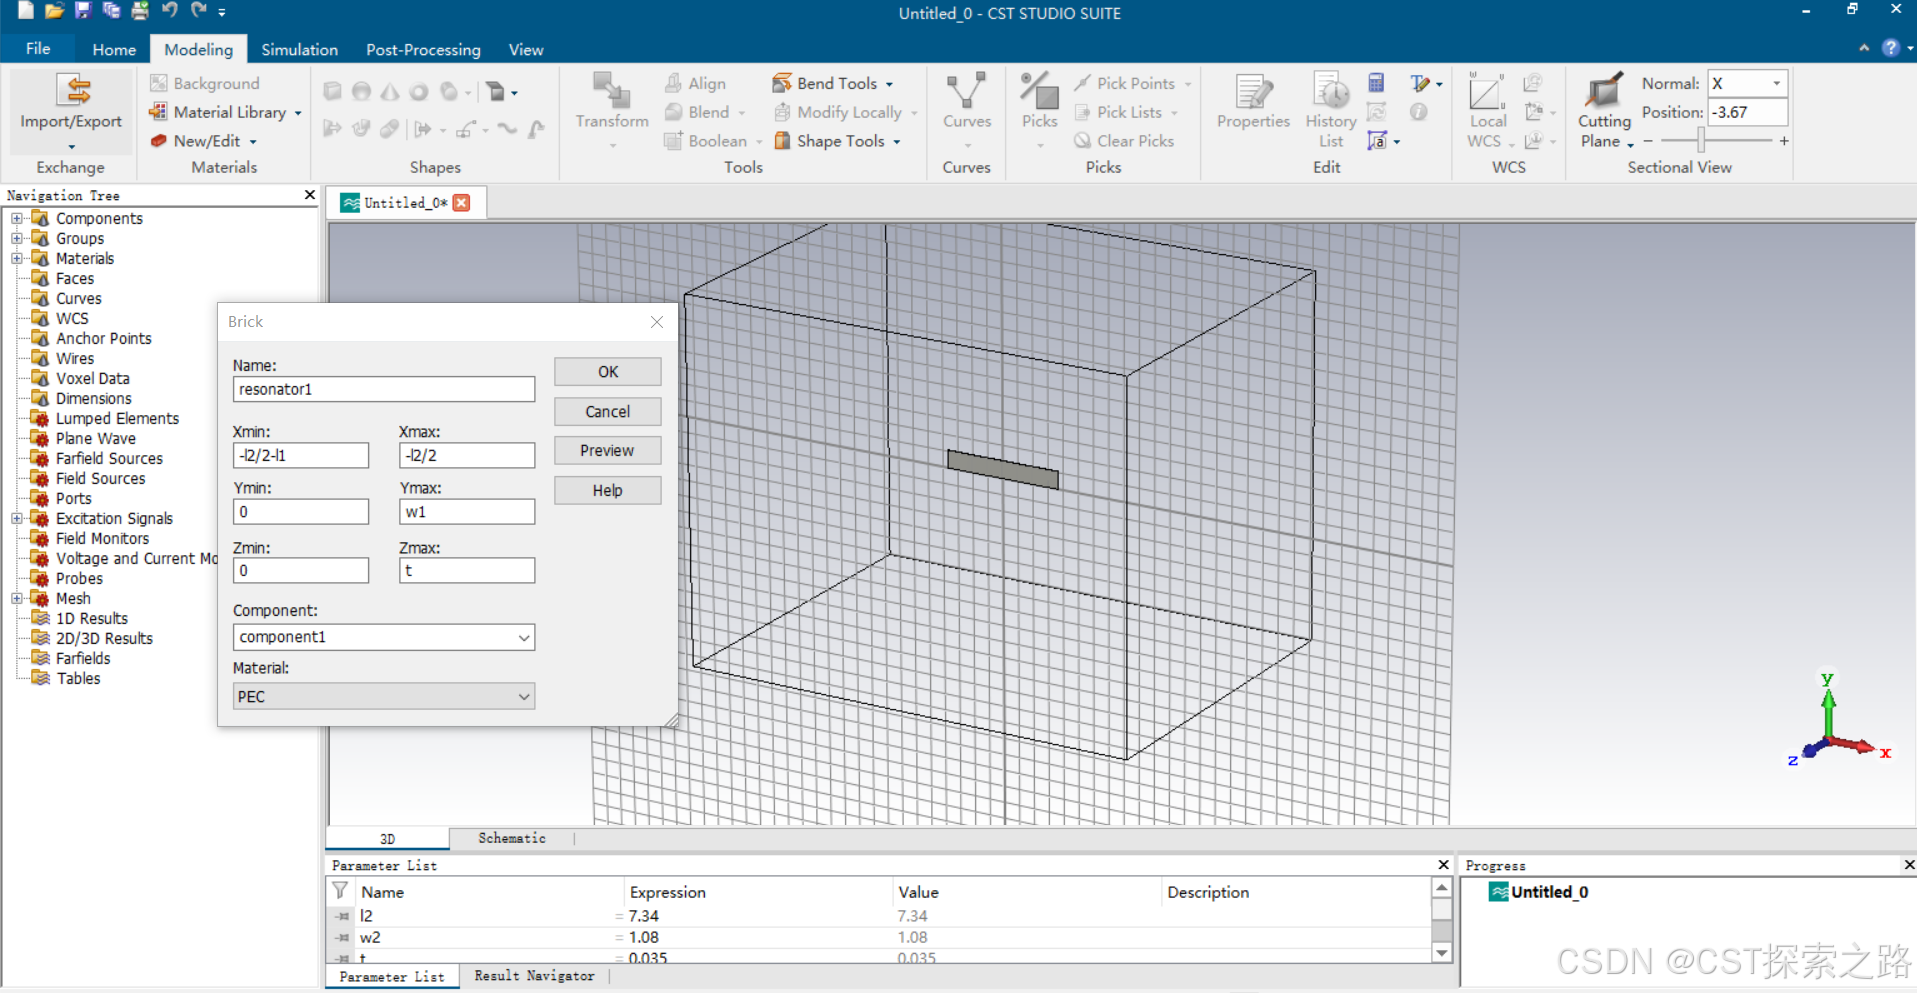Open the Component dropdown in Brick dialog
Viewport: 1917px width, 993px height.
click(523, 637)
